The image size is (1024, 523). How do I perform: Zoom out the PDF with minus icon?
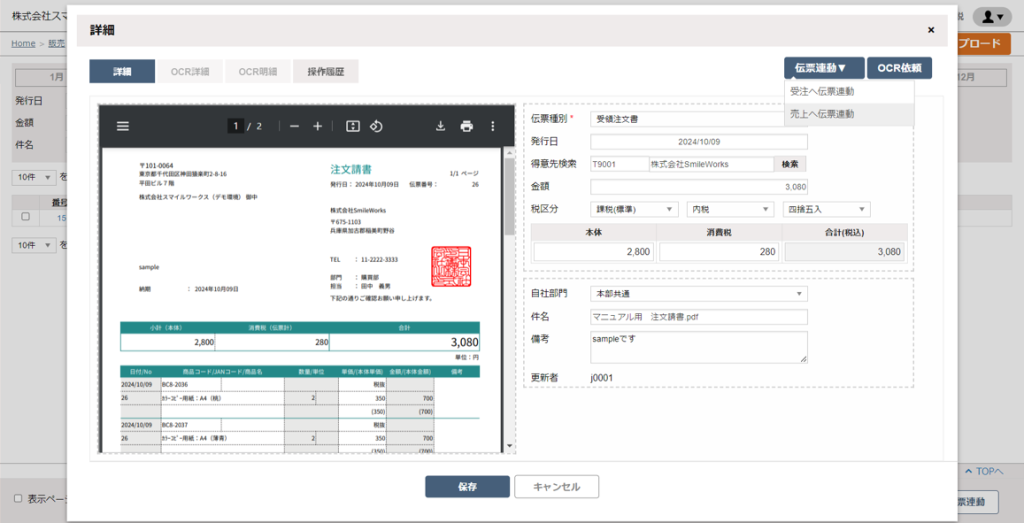pyautogui.click(x=295, y=126)
